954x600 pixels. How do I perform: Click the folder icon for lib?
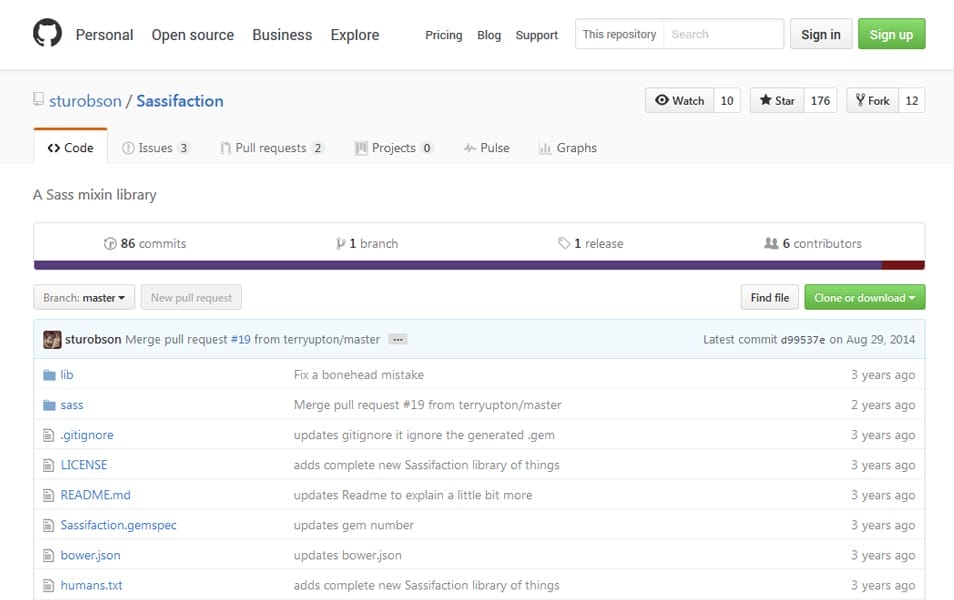click(49, 375)
